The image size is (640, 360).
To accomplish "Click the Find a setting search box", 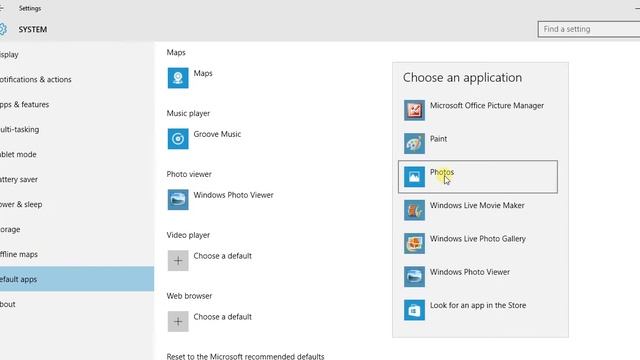I will click(x=589, y=29).
